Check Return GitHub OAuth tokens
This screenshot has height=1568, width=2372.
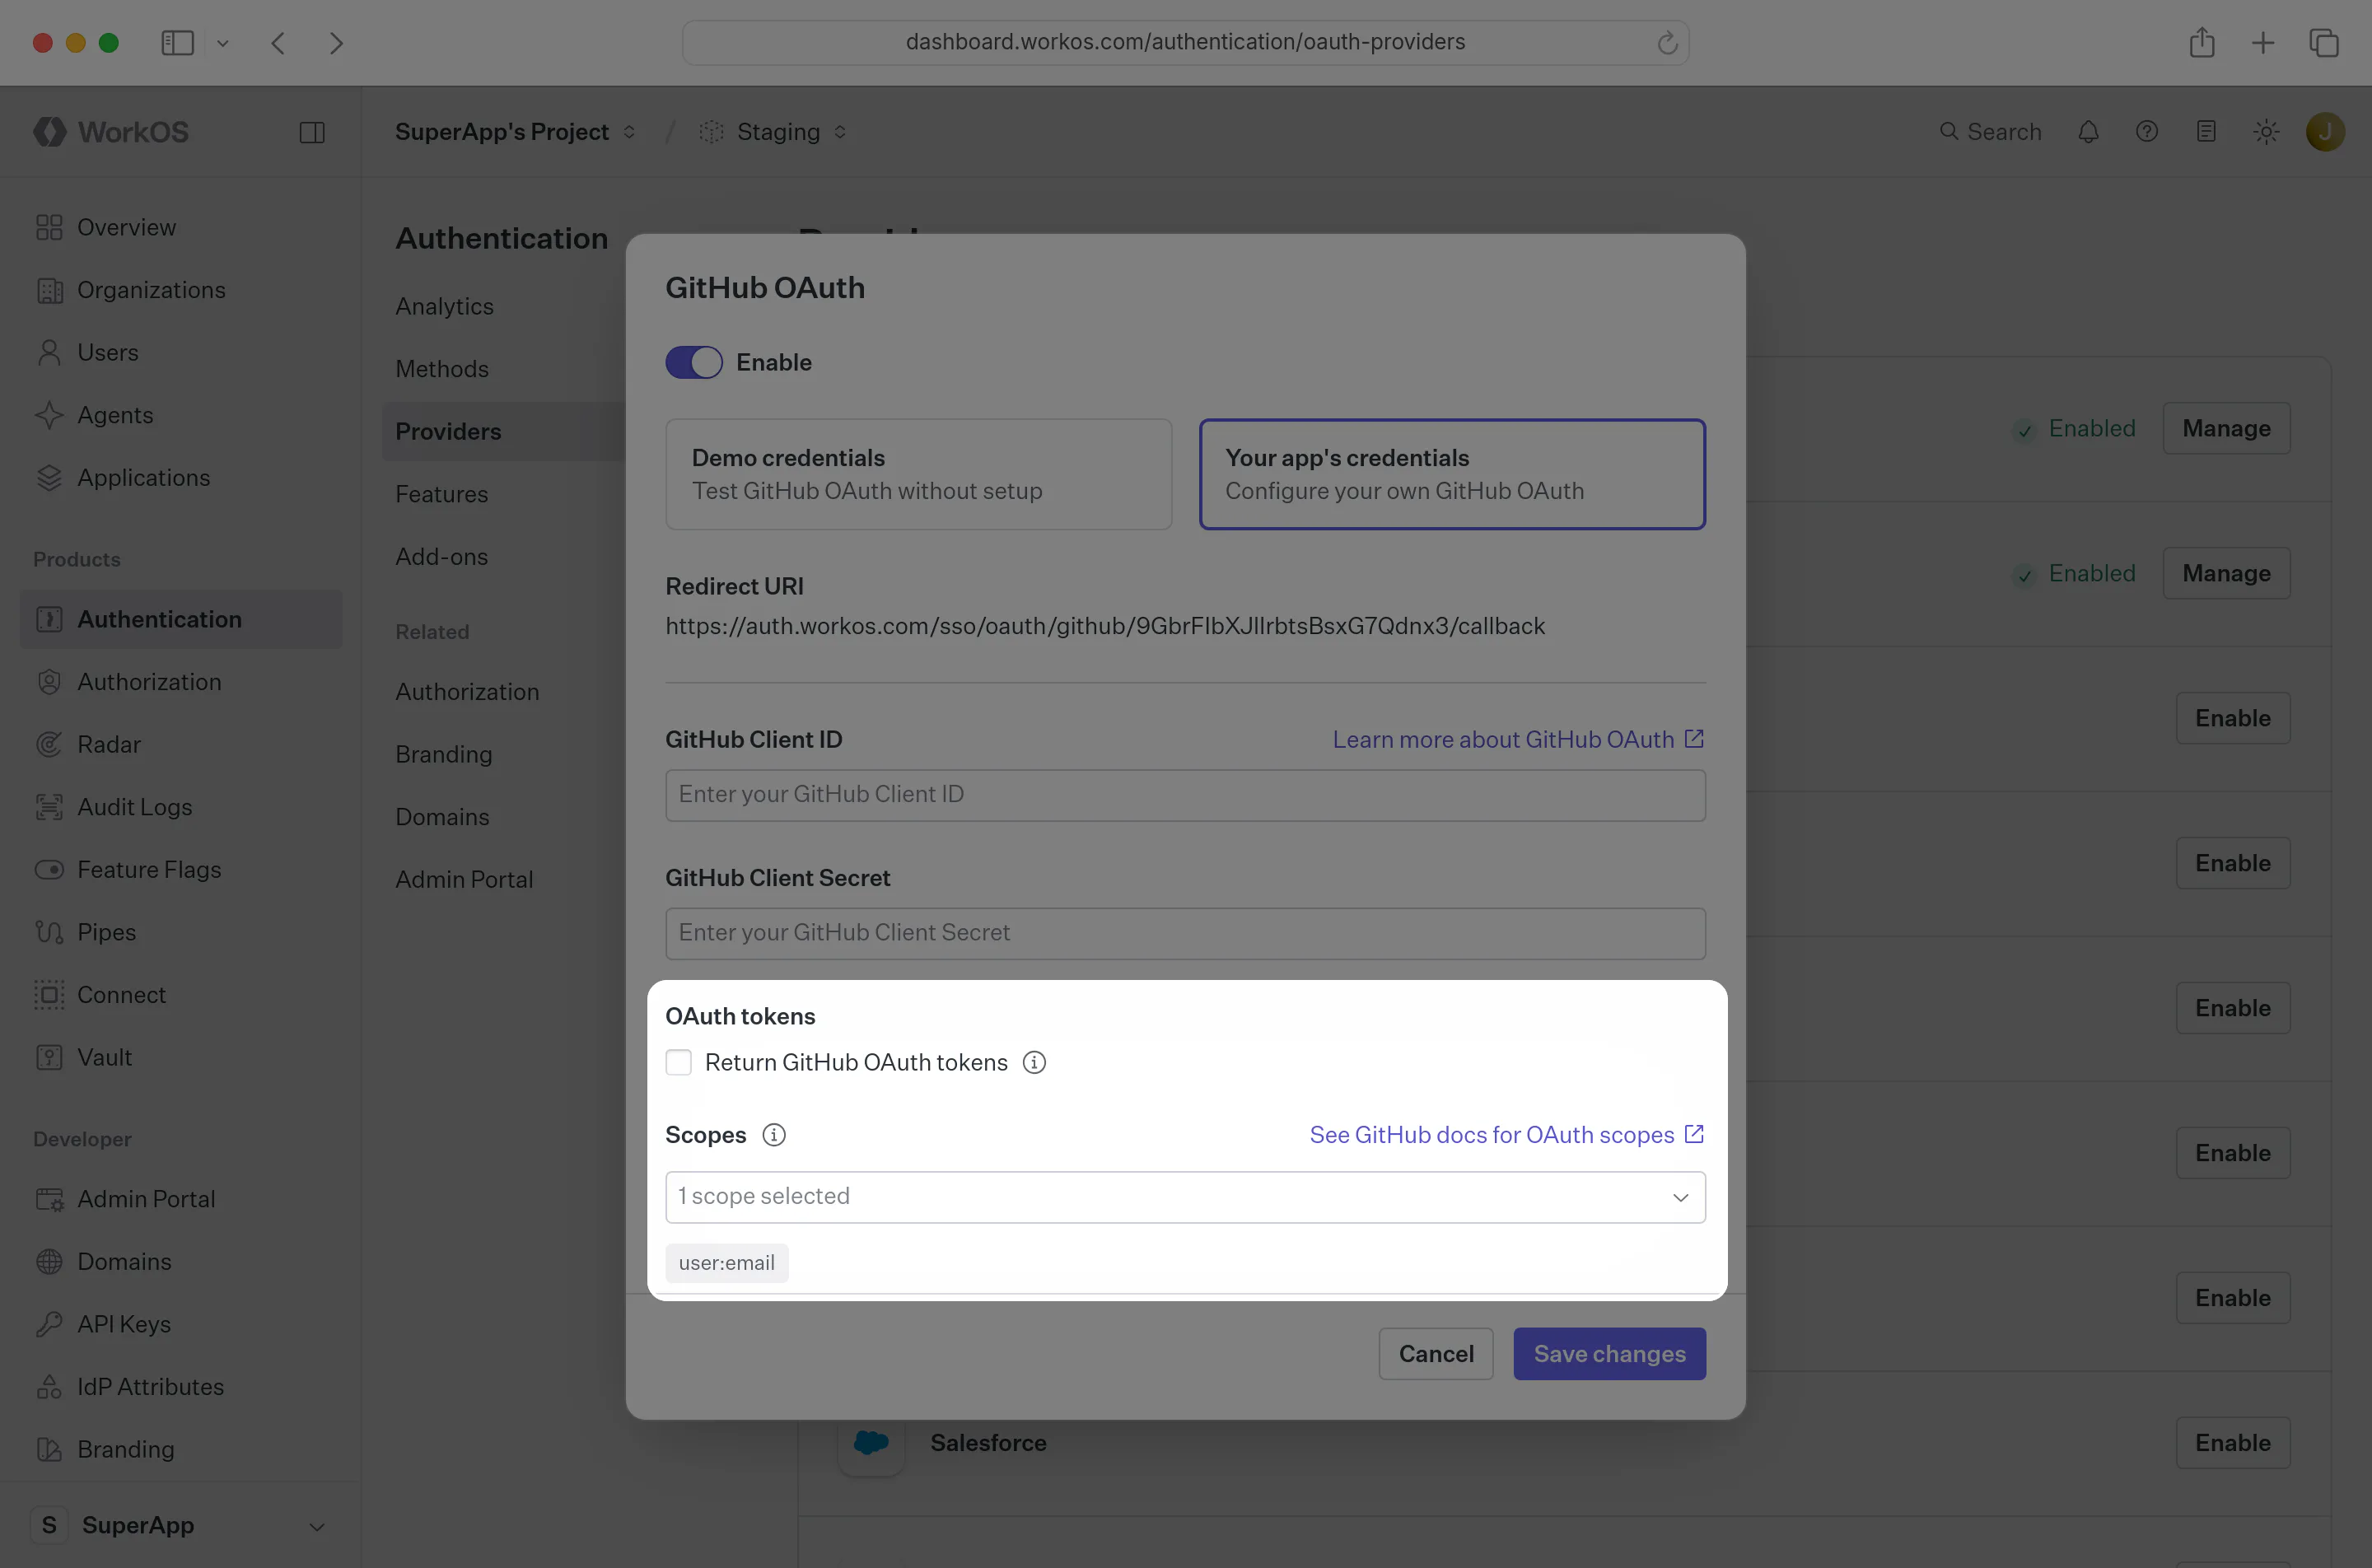[679, 1062]
